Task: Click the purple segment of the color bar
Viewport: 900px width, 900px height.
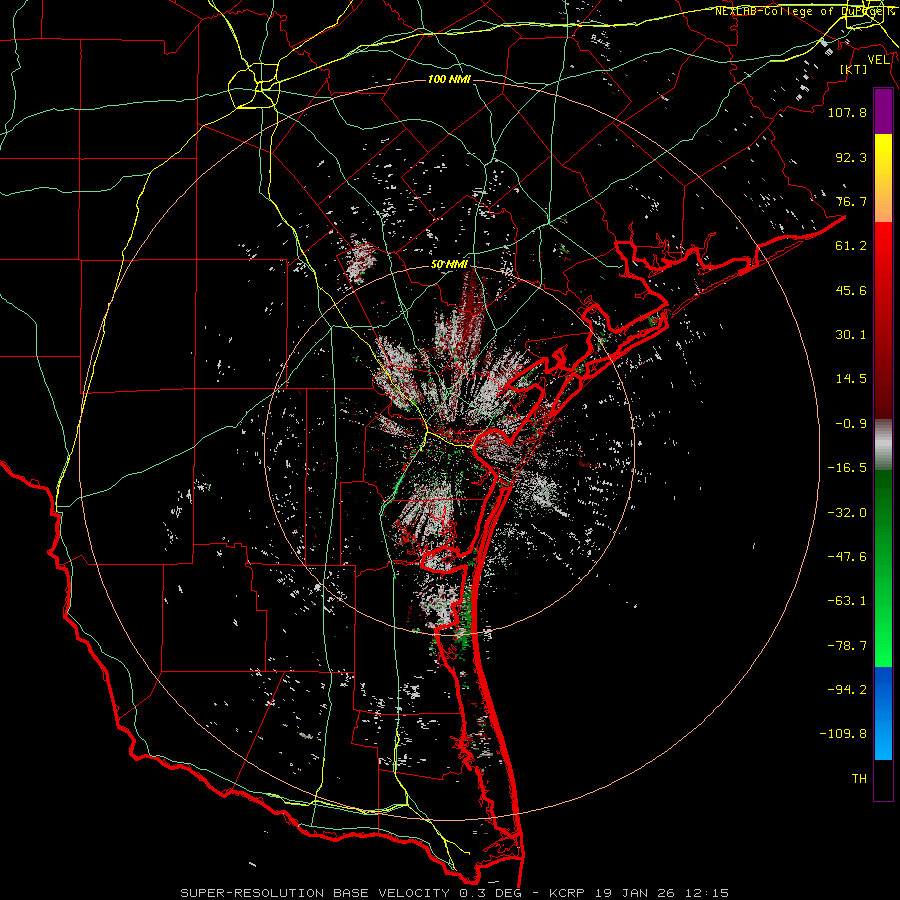Action: (883, 112)
